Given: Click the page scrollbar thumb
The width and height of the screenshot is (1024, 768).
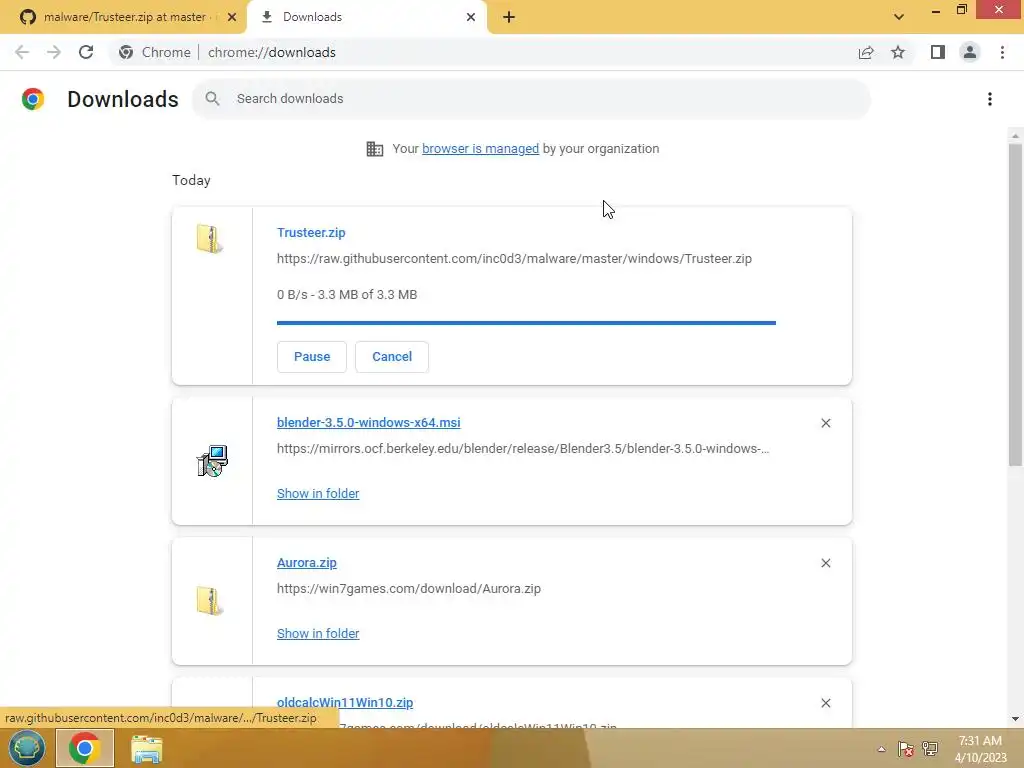Looking at the screenshot, I should pos(1015,304).
